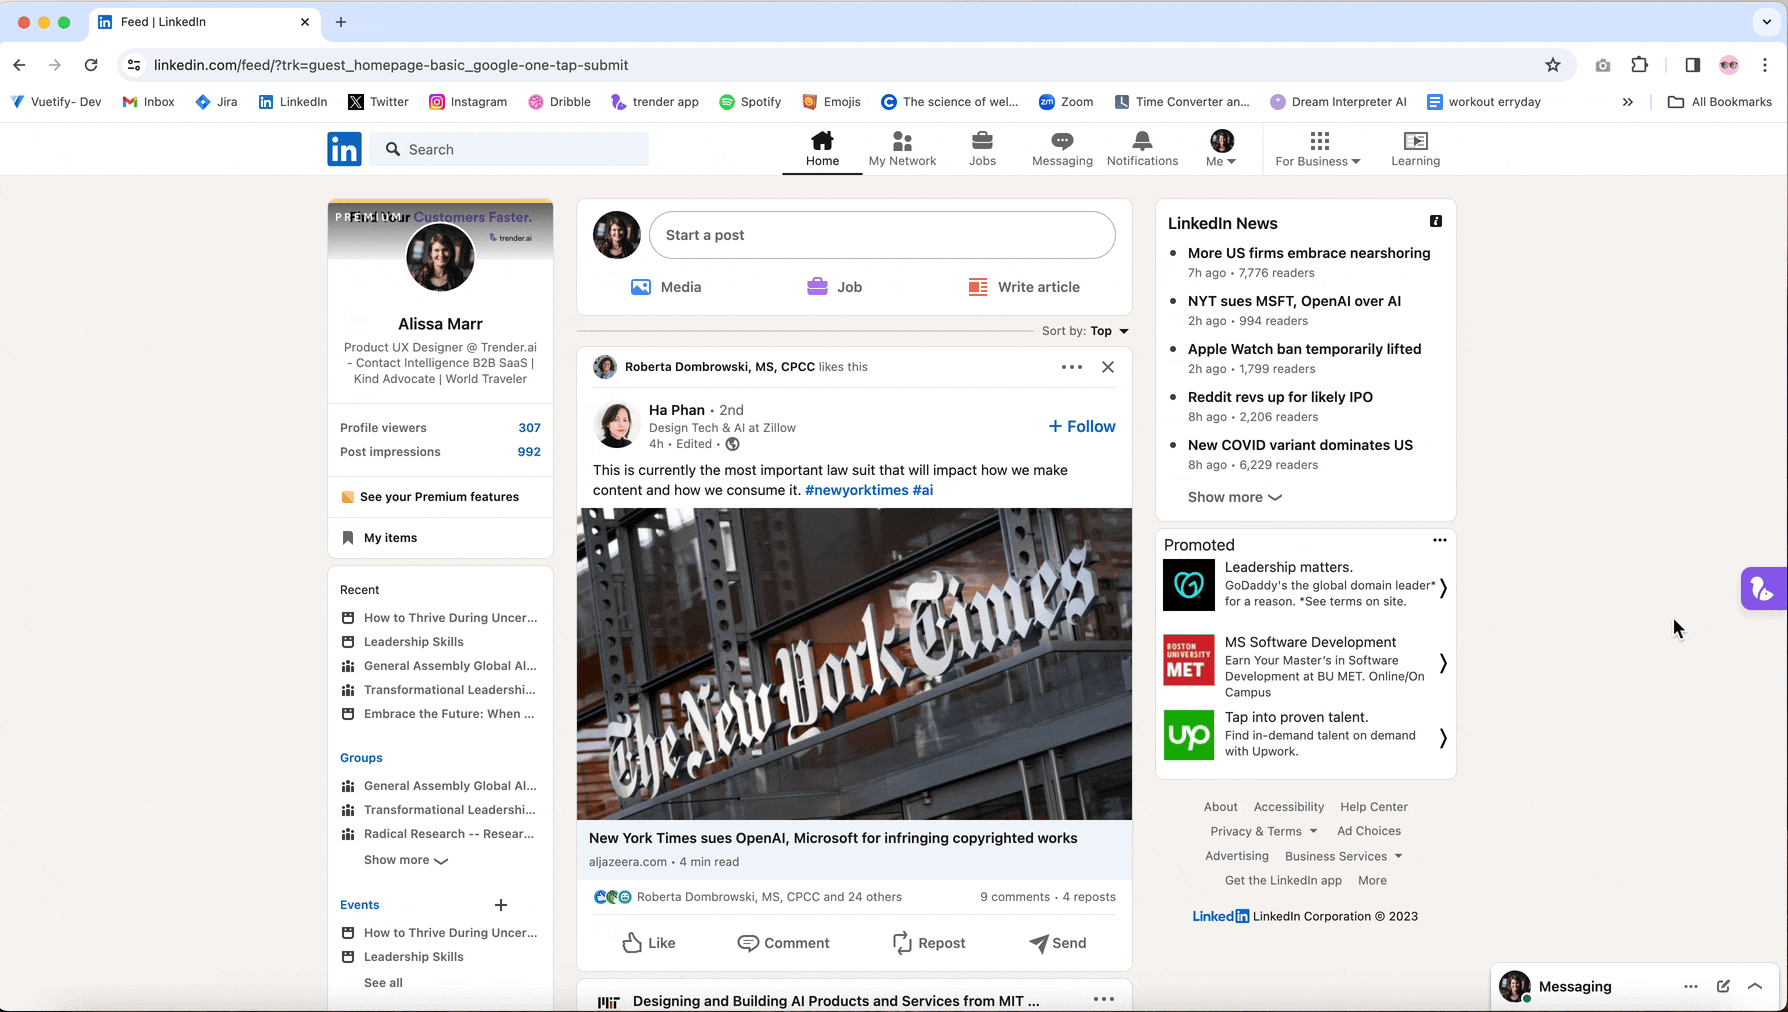Toggle Chrome side panel icon

1692,65
